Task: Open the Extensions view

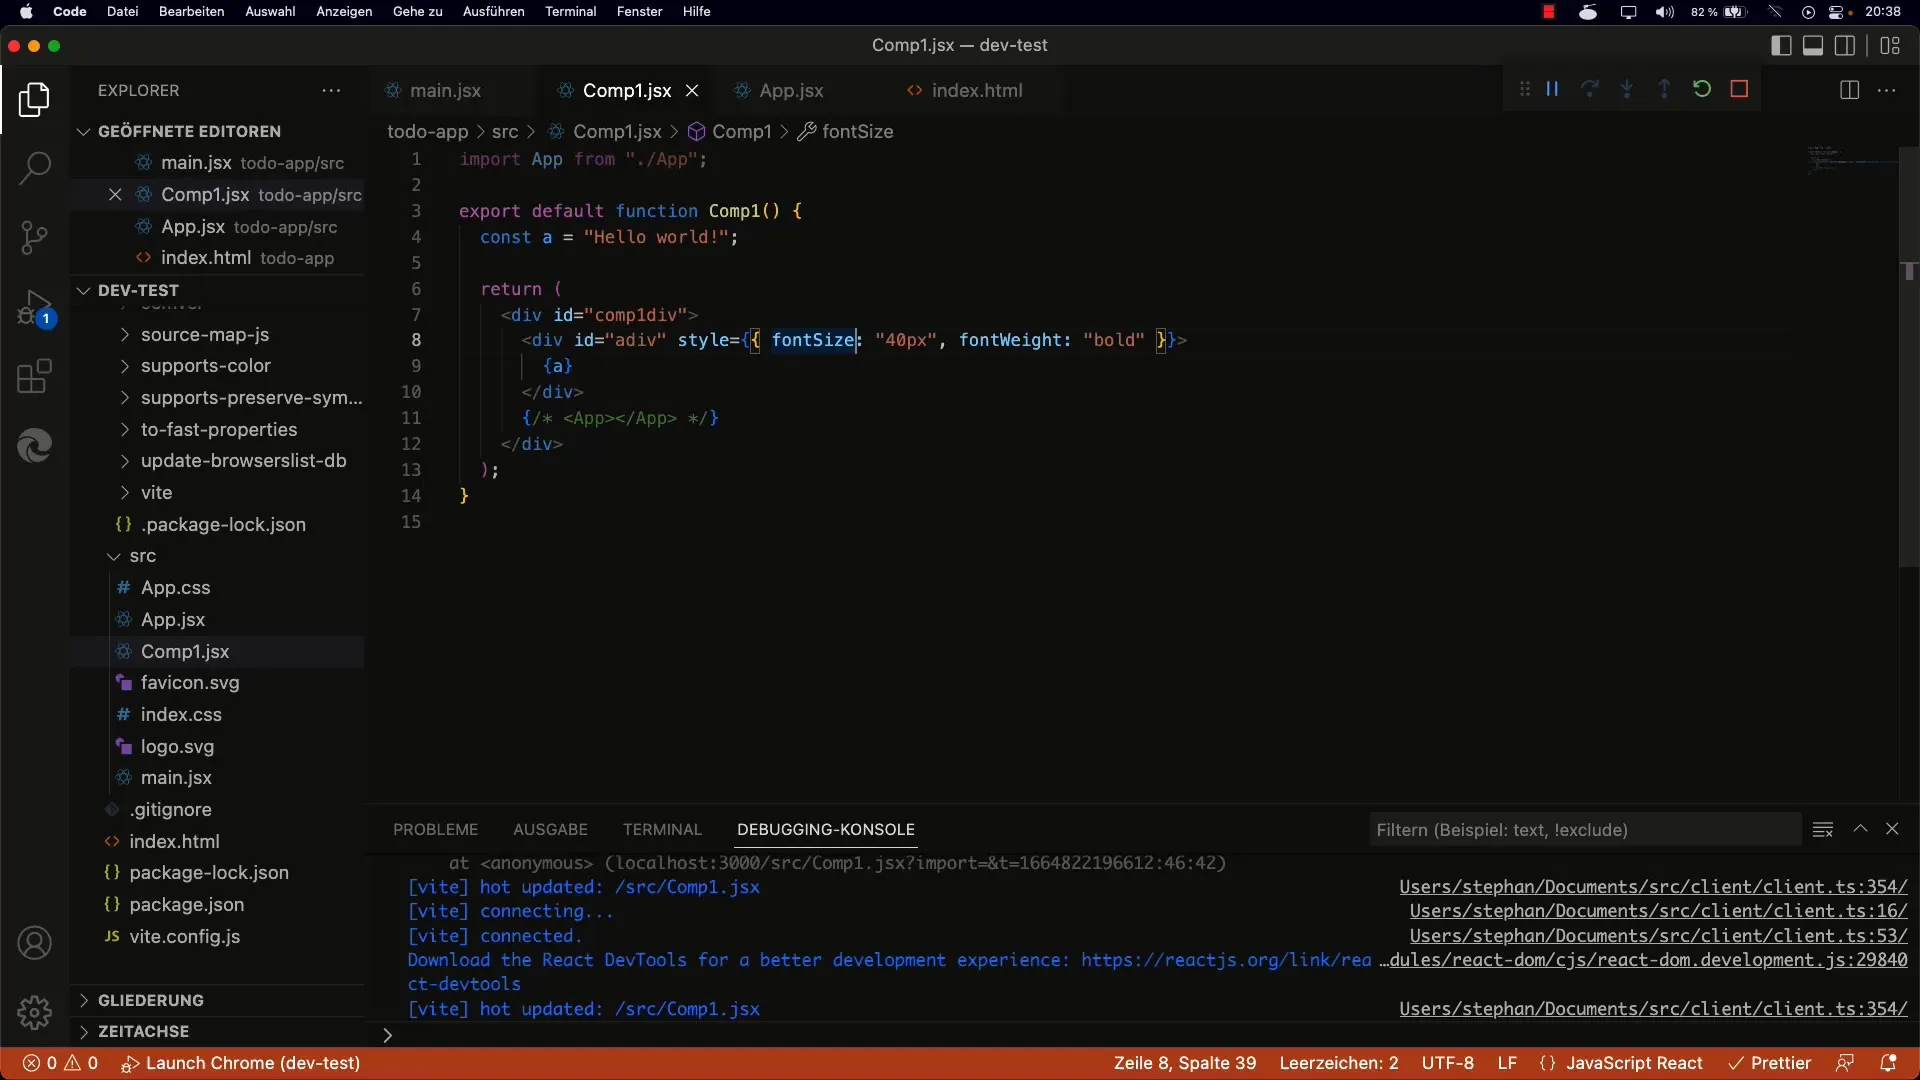Action: click(x=34, y=377)
